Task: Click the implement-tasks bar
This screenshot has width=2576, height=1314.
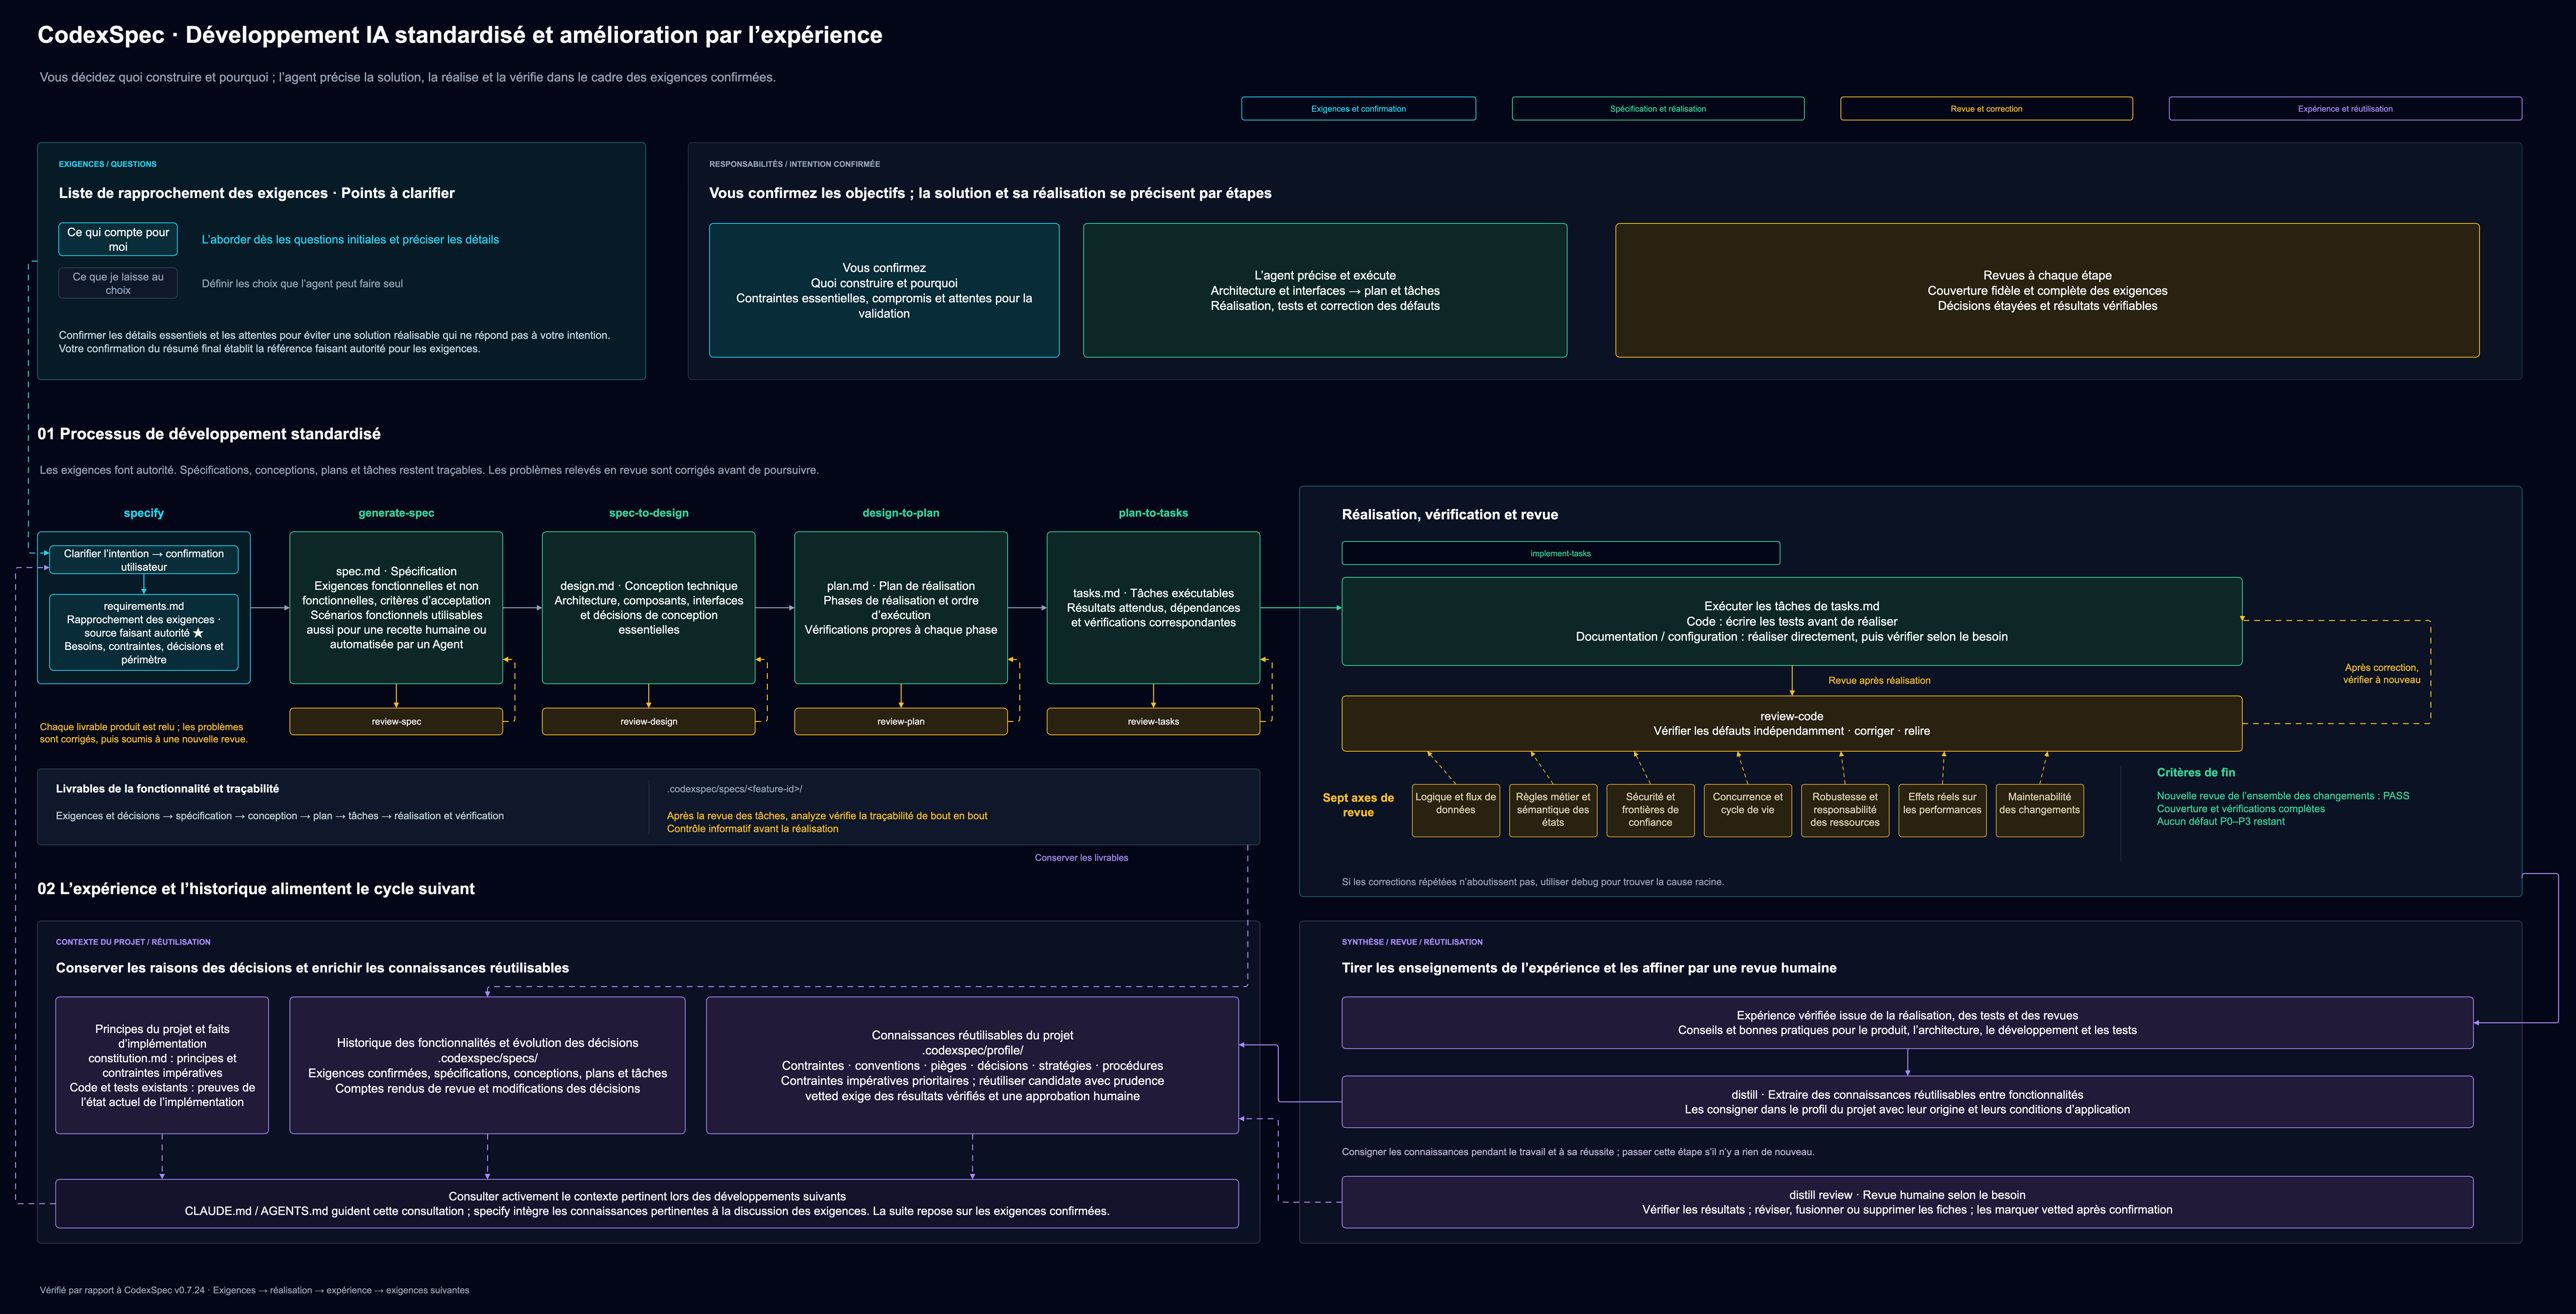Action: pos(1560,553)
